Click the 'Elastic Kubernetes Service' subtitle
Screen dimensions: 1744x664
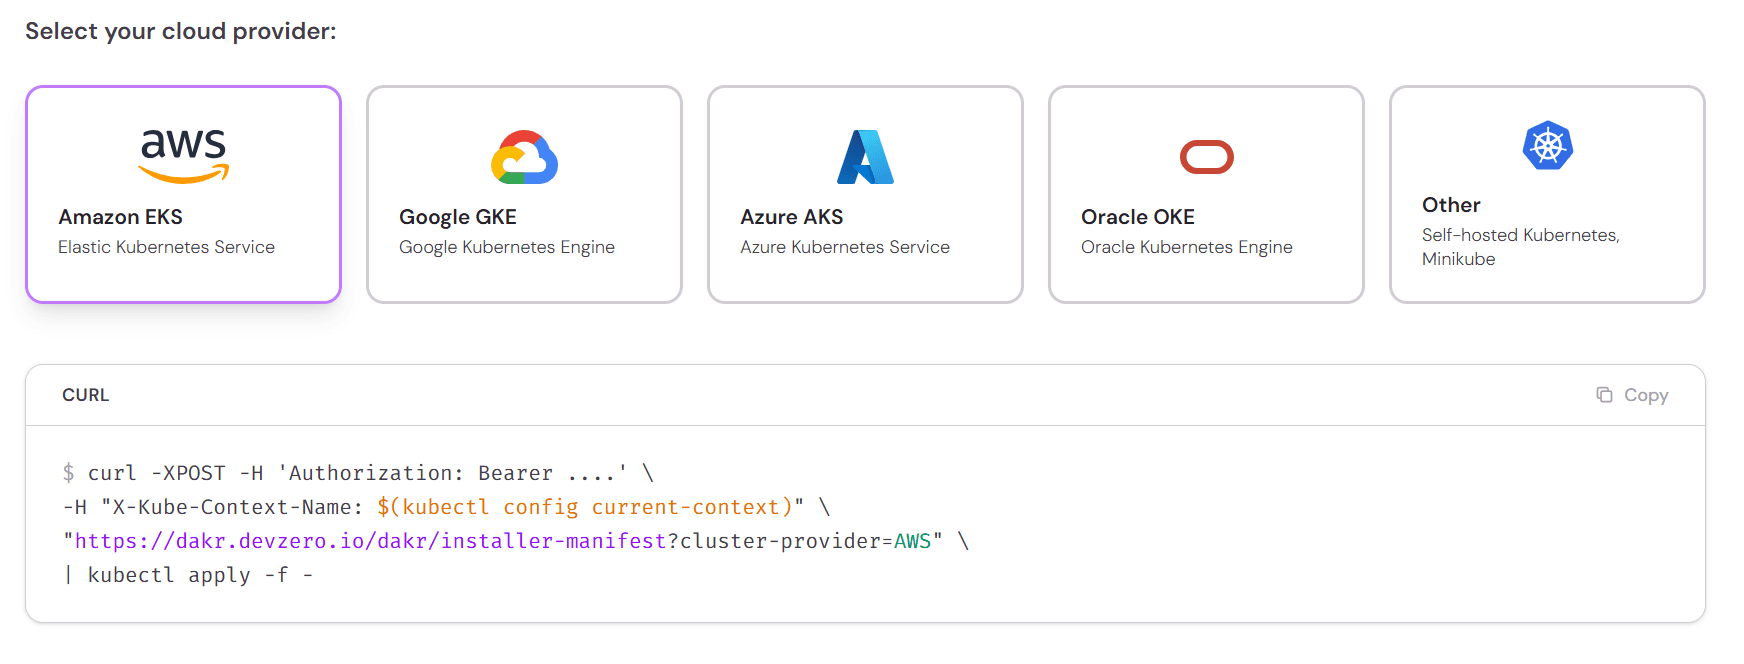coord(166,247)
